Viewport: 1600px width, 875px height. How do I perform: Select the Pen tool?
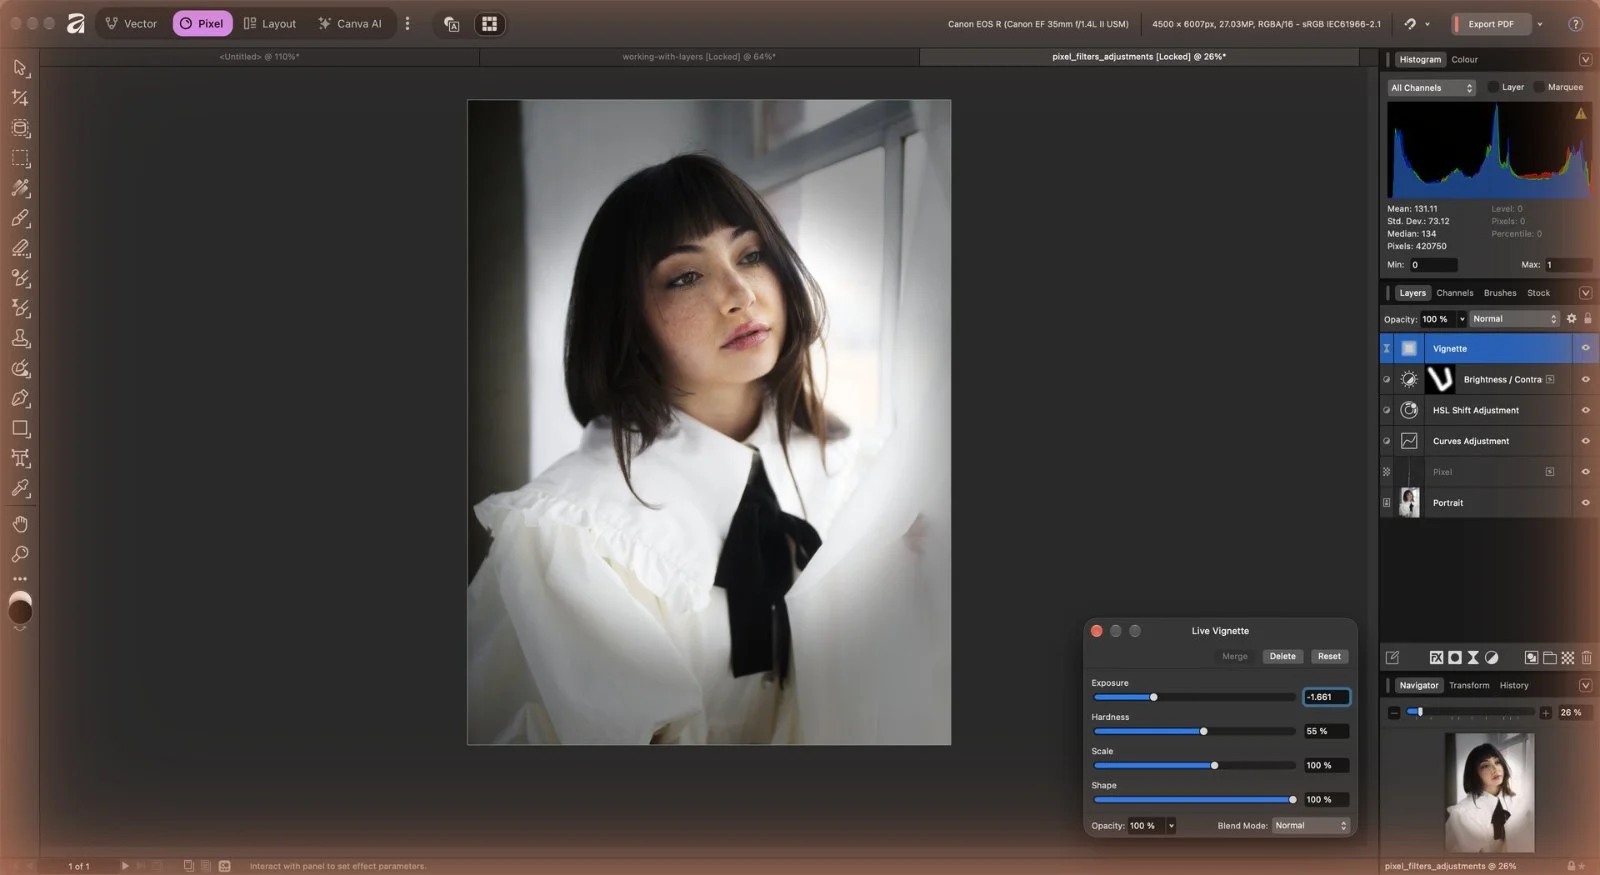pyautogui.click(x=20, y=398)
